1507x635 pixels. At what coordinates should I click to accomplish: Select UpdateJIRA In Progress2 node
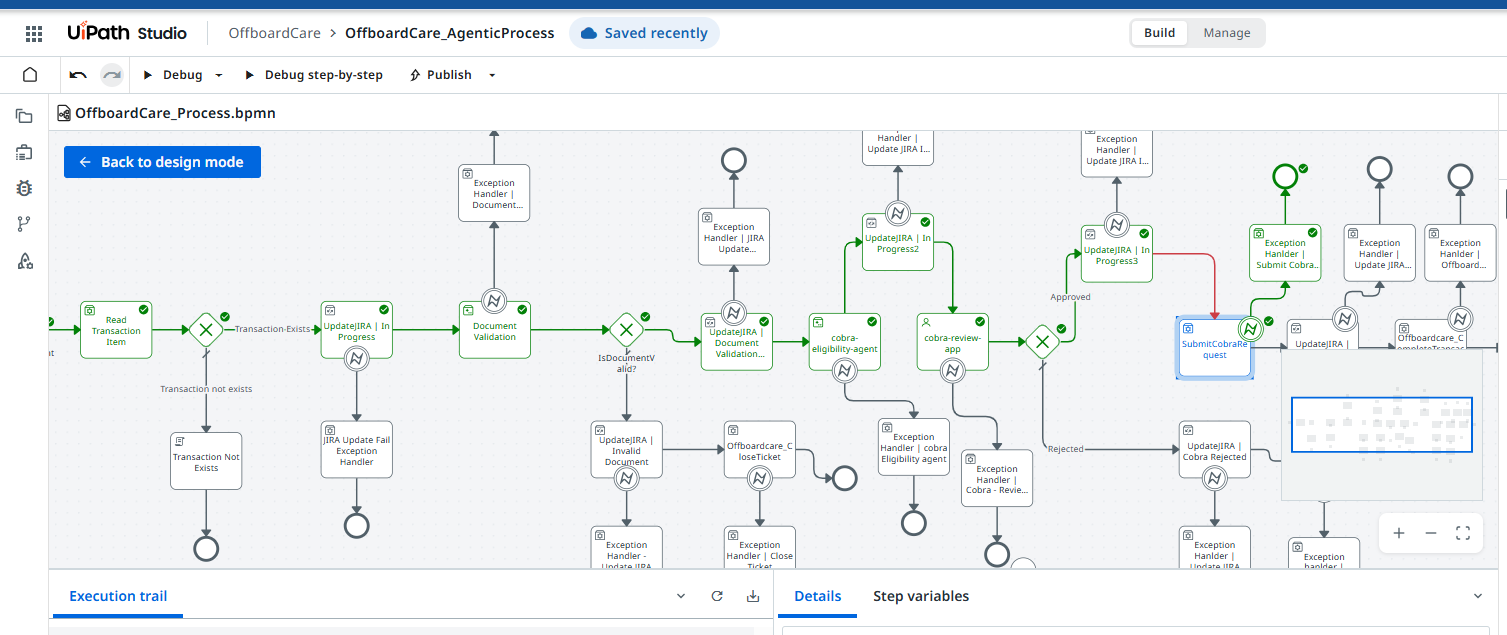[x=898, y=242]
